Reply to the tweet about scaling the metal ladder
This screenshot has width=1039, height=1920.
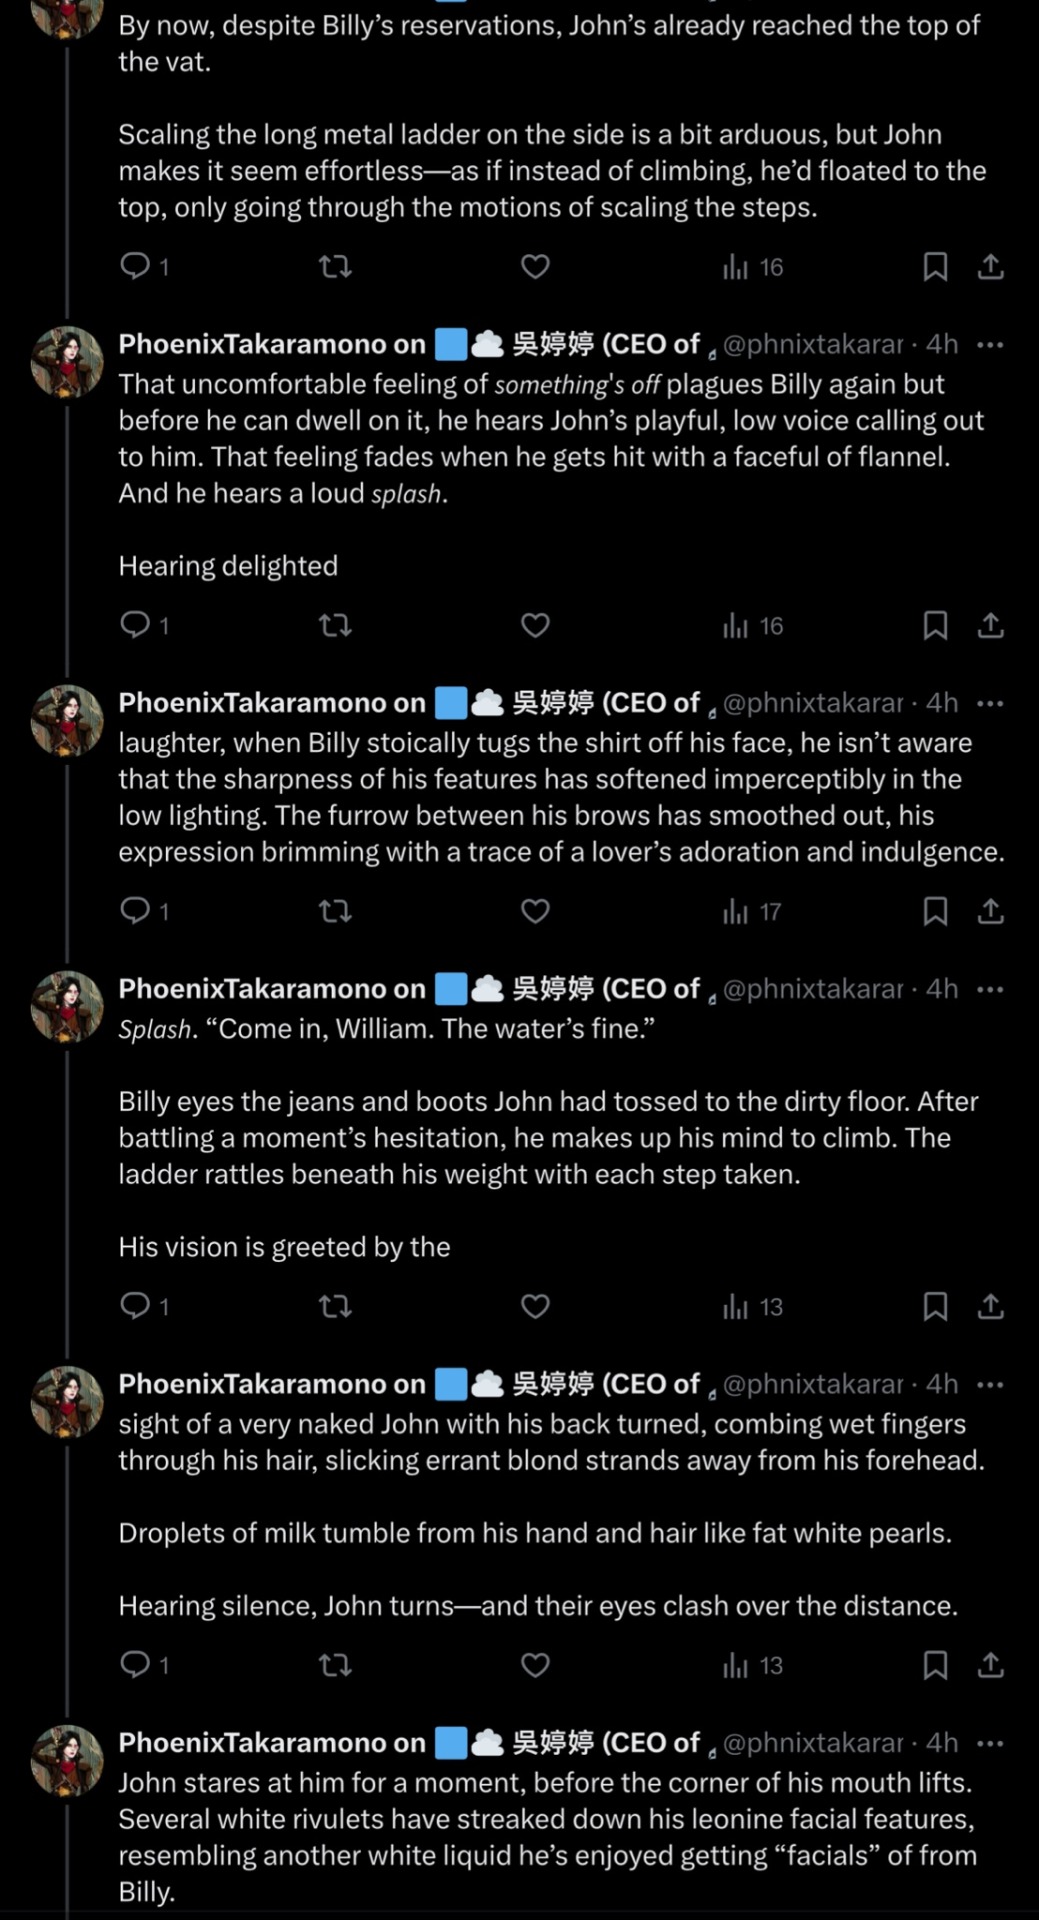tap(135, 266)
